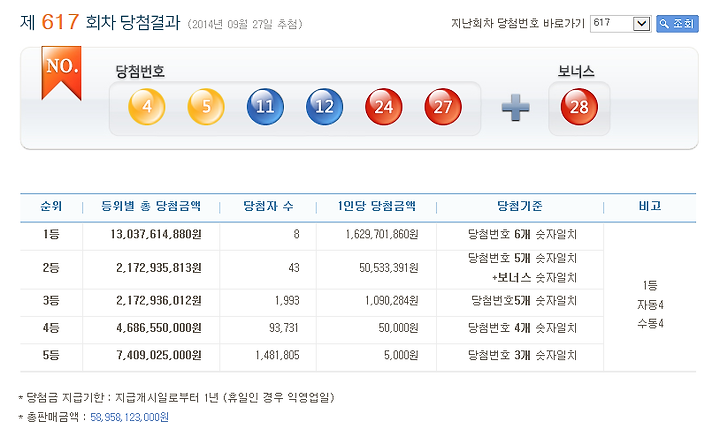
Task: Click winner count 43
Action: pos(294,268)
